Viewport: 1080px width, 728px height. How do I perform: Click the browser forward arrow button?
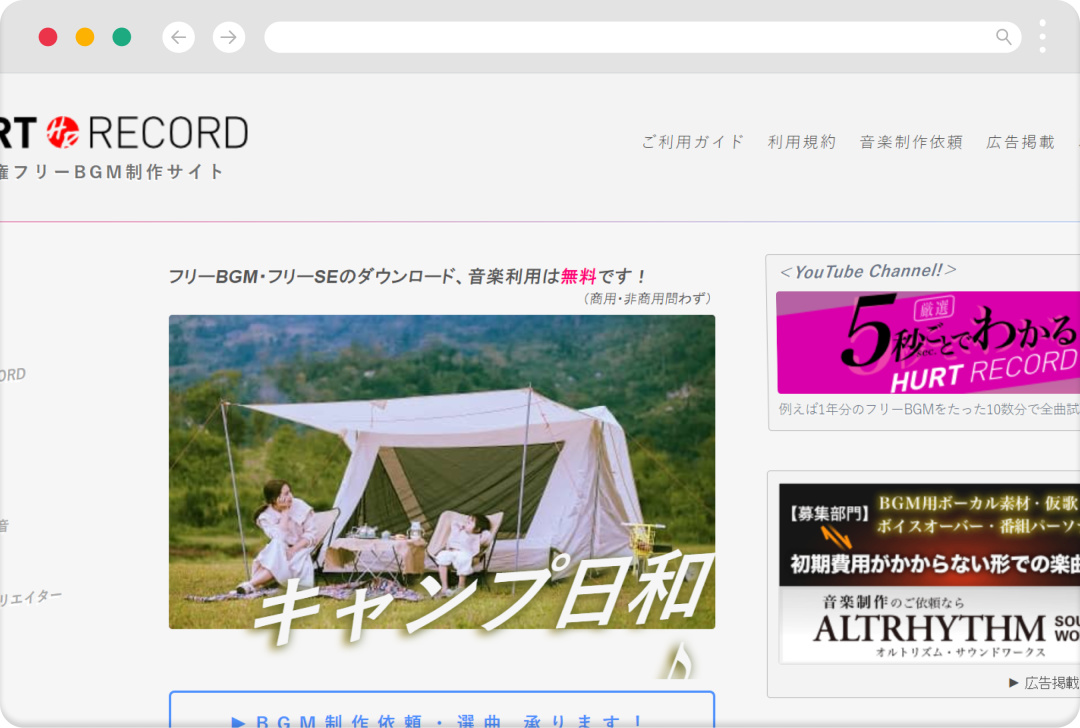coord(229,37)
